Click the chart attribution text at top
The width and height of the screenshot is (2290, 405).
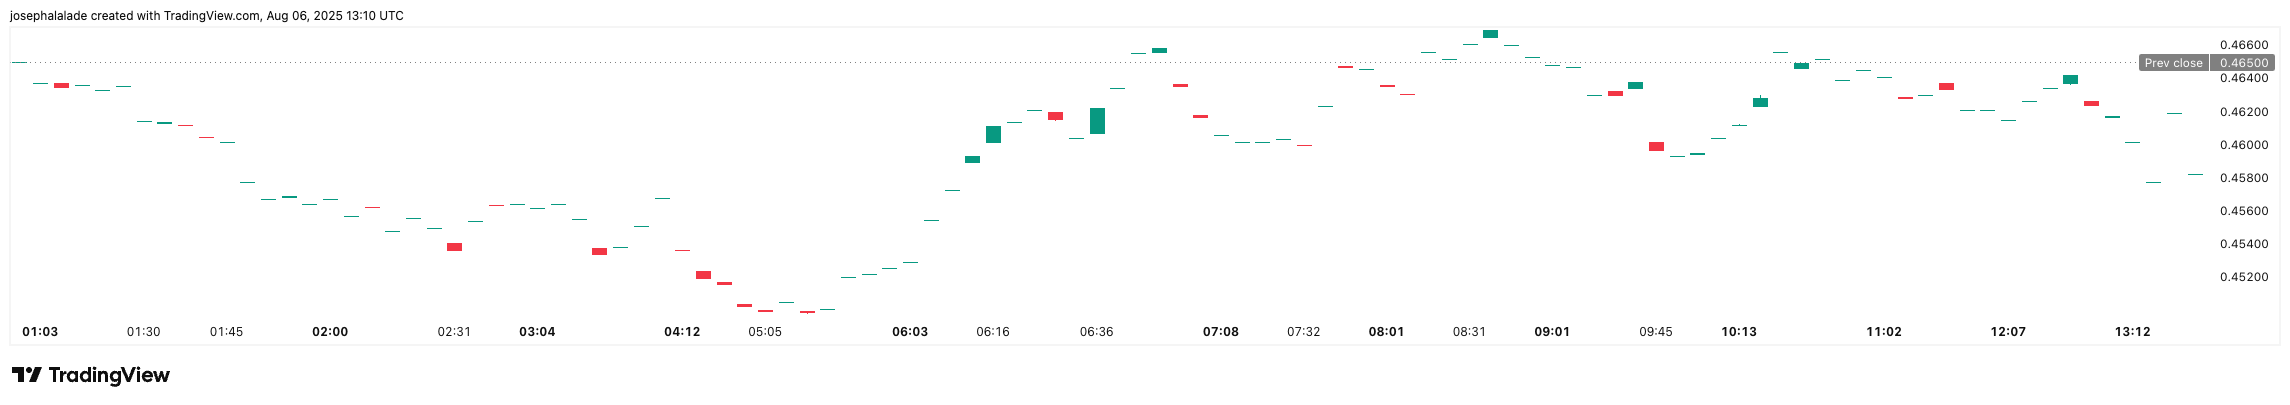pos(207,16)
